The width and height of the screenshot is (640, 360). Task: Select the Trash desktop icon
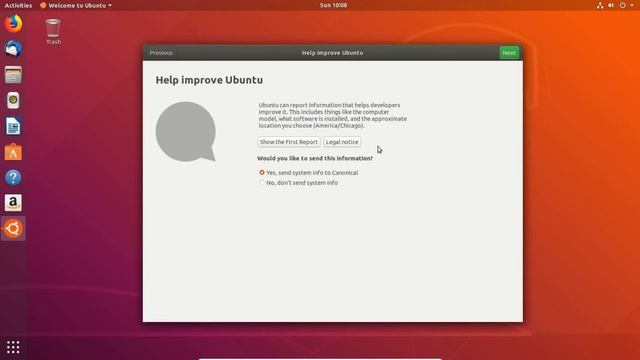coord(53,31)
